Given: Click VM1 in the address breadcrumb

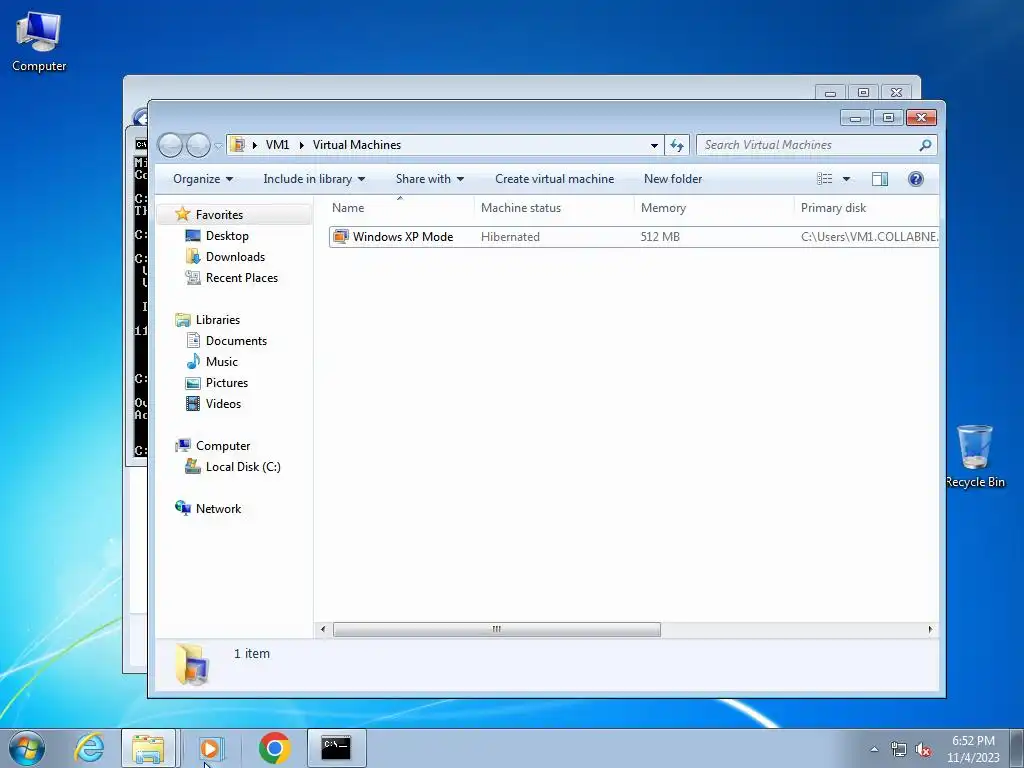Looking at the screenshot, I should (x=277, y=145).
